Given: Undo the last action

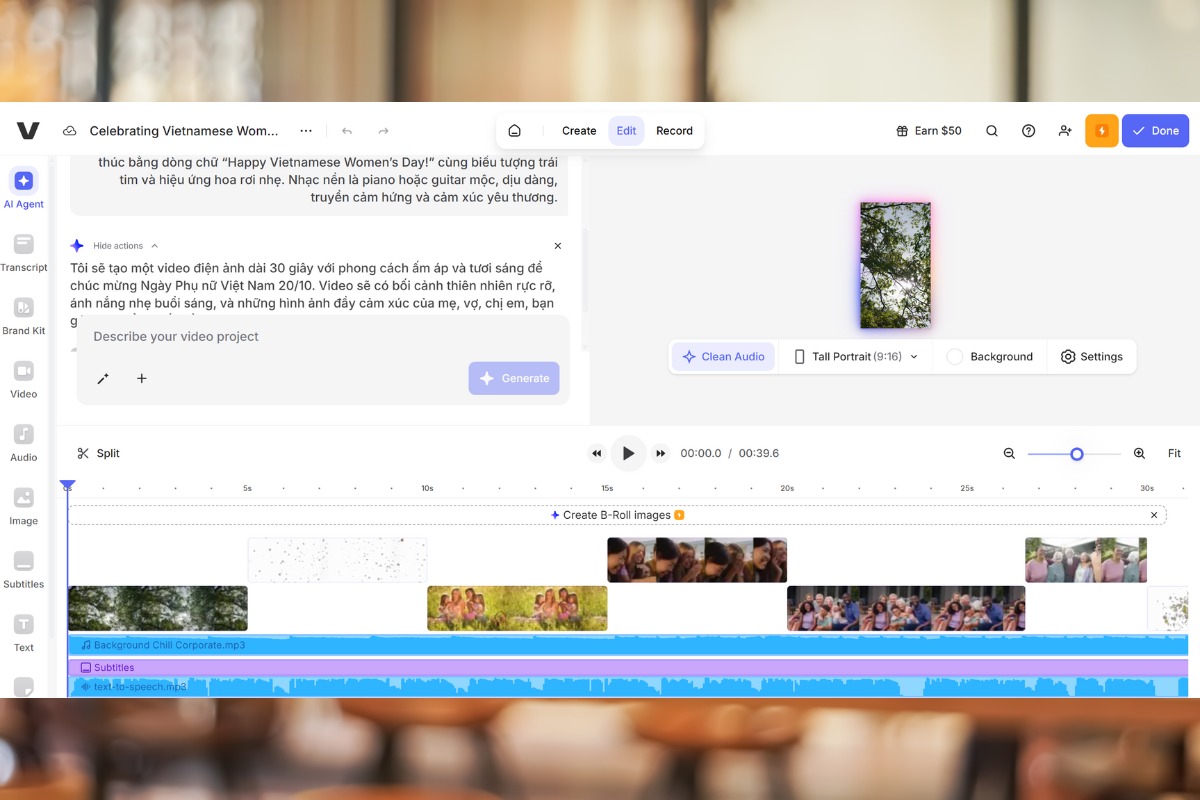Looking at the screenshot, I should tap(347, 131).
